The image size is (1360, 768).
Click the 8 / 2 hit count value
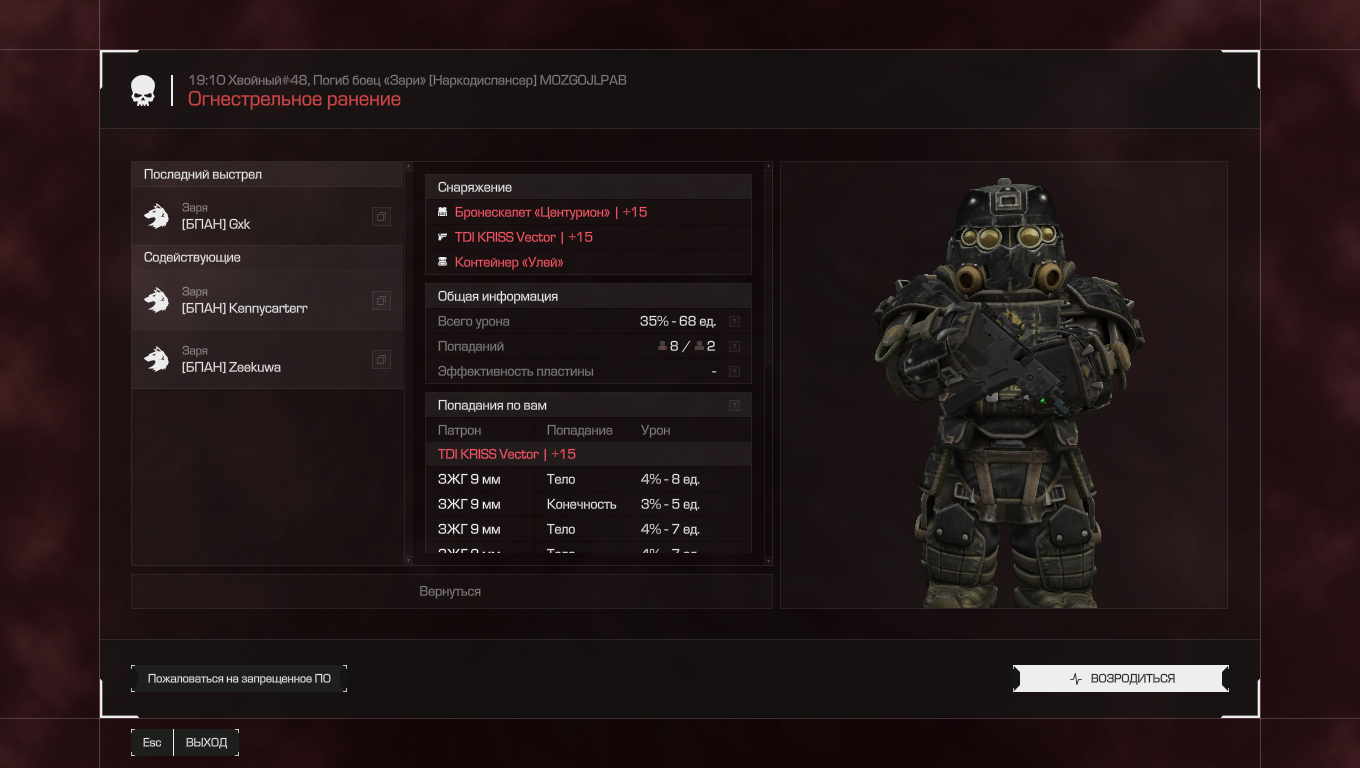(686, 346)
